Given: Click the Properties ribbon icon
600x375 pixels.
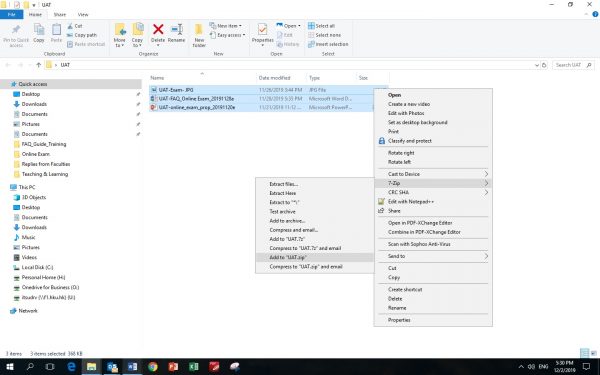Looking at the screenshot, I should 262,34.
